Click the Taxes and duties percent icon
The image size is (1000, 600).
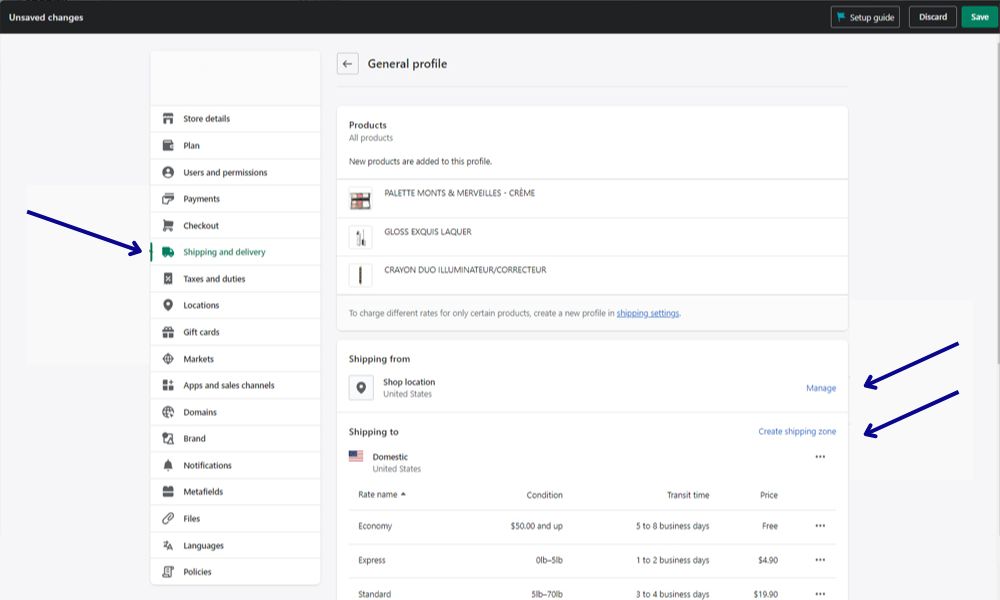168,279
